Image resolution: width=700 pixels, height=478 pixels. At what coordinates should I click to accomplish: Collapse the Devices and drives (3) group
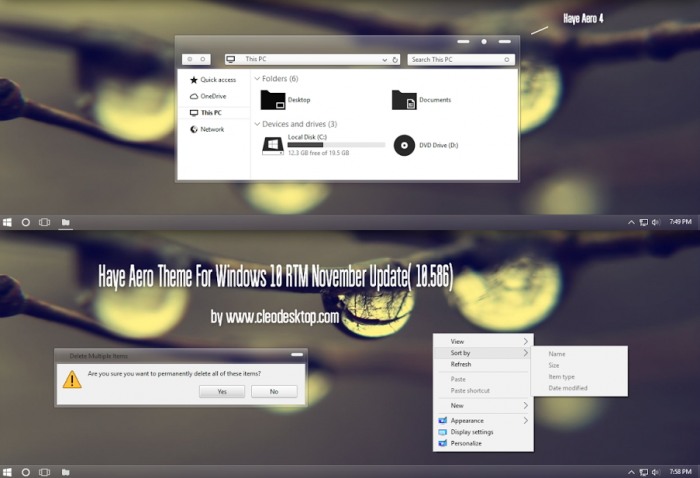(x=257, y=124)
